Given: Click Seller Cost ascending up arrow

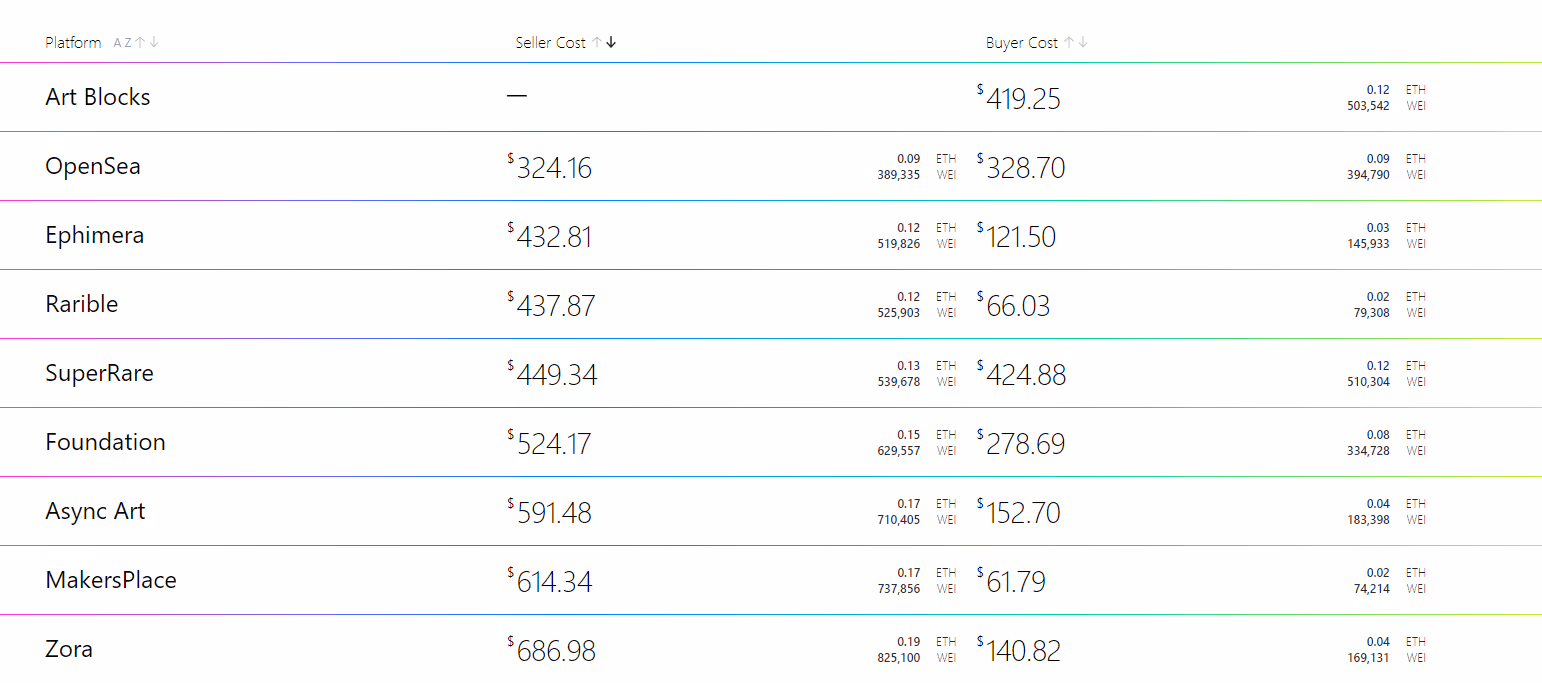Looking at the screenshot, I should (597, 42).
